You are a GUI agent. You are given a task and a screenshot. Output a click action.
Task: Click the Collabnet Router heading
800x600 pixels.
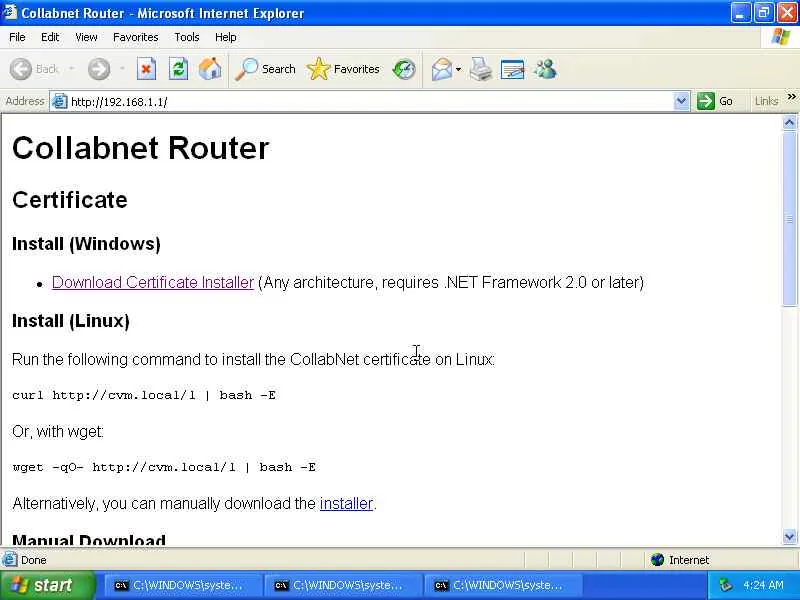pyautogui.click(x=140, y=148)
